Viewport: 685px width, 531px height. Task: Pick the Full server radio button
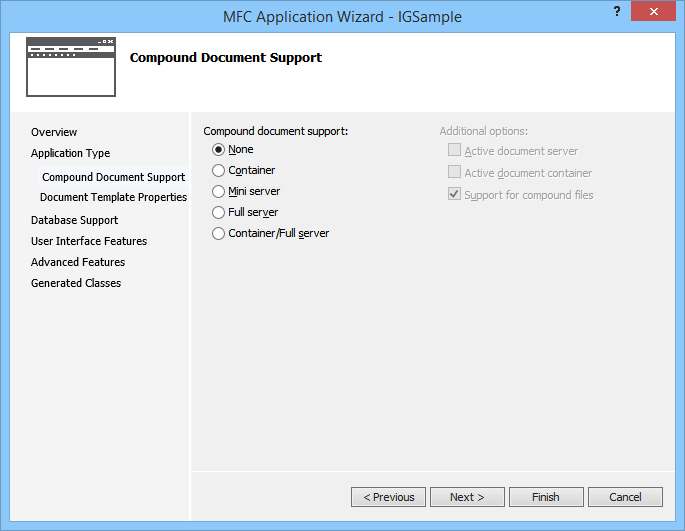(219, 213)
